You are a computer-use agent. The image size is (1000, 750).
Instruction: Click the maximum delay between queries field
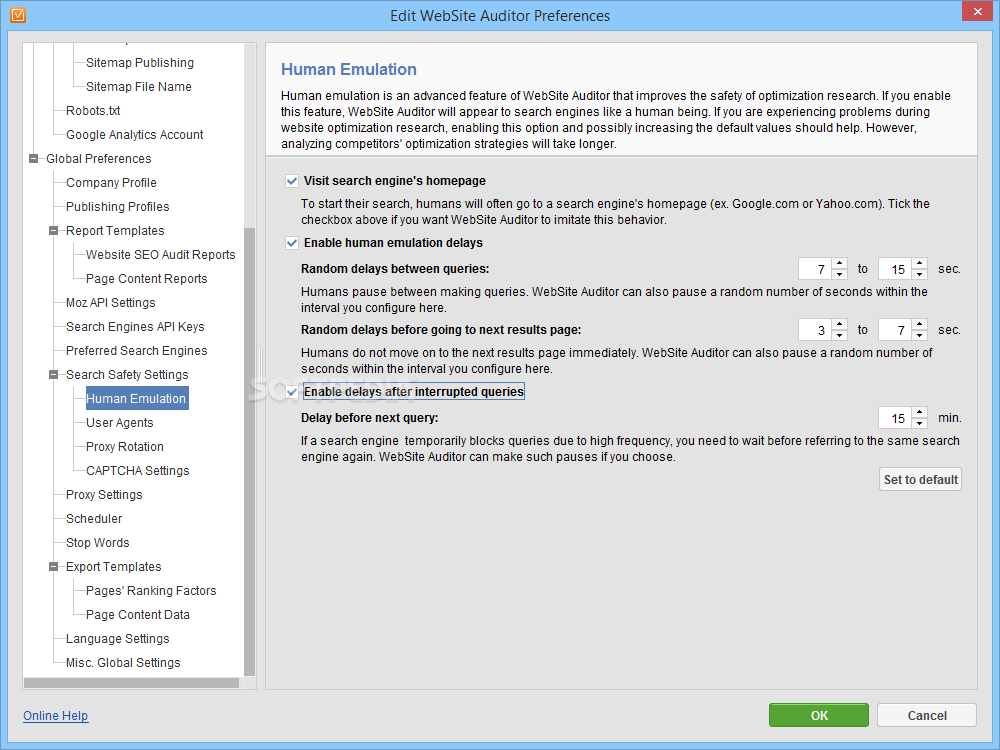click(895, 269)
